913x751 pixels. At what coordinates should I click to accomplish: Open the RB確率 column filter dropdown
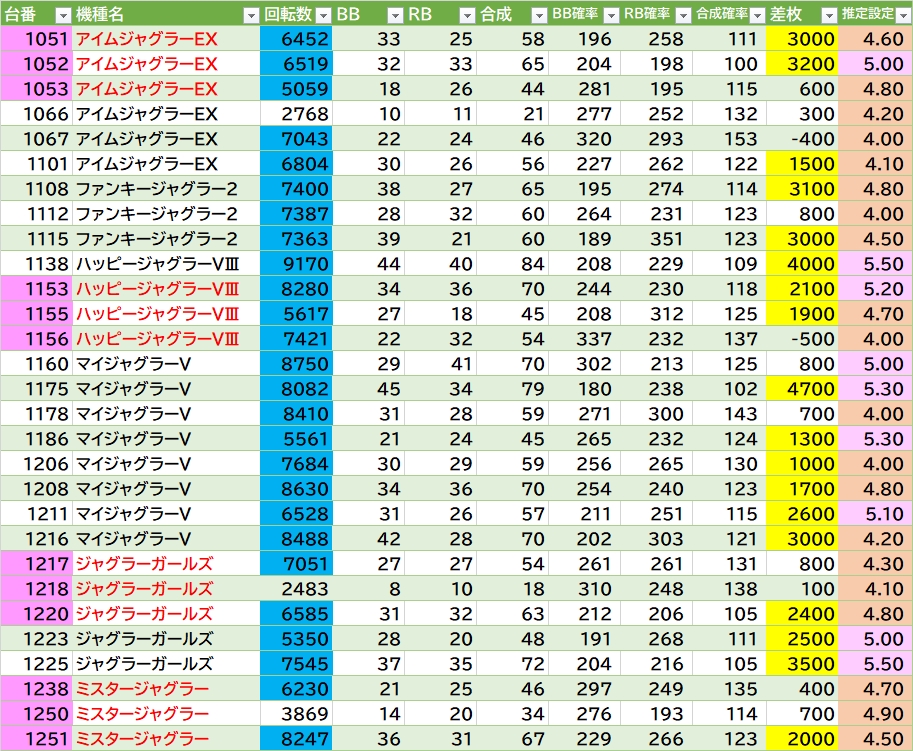[684, 15]
